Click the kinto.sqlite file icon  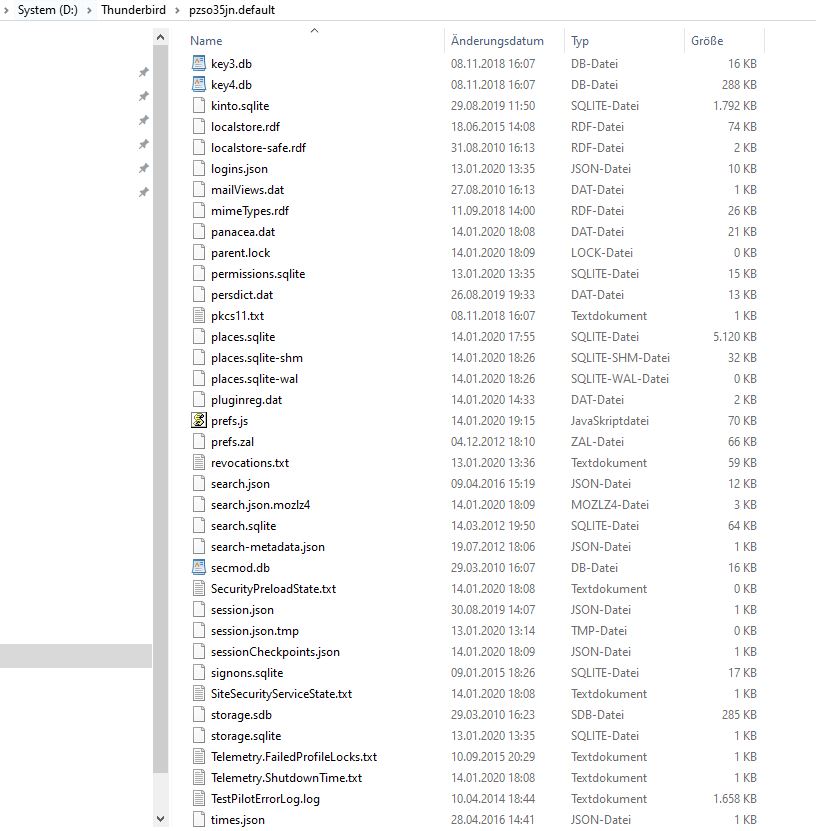(199, 105)
